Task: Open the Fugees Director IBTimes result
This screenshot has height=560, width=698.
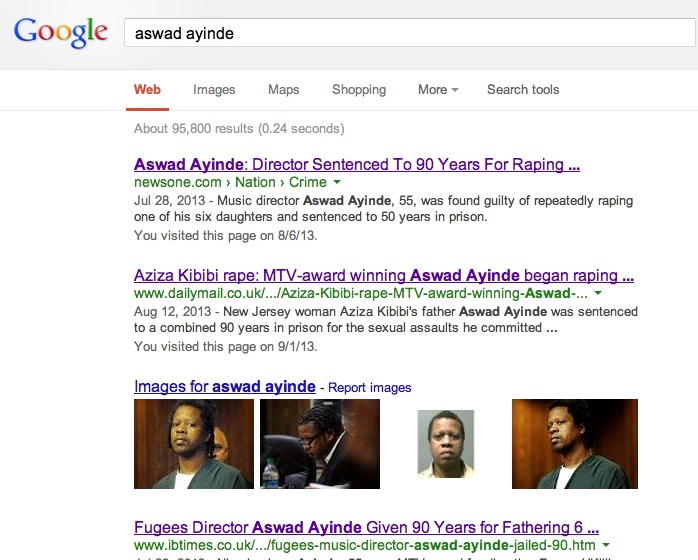Action: (366, 528)
